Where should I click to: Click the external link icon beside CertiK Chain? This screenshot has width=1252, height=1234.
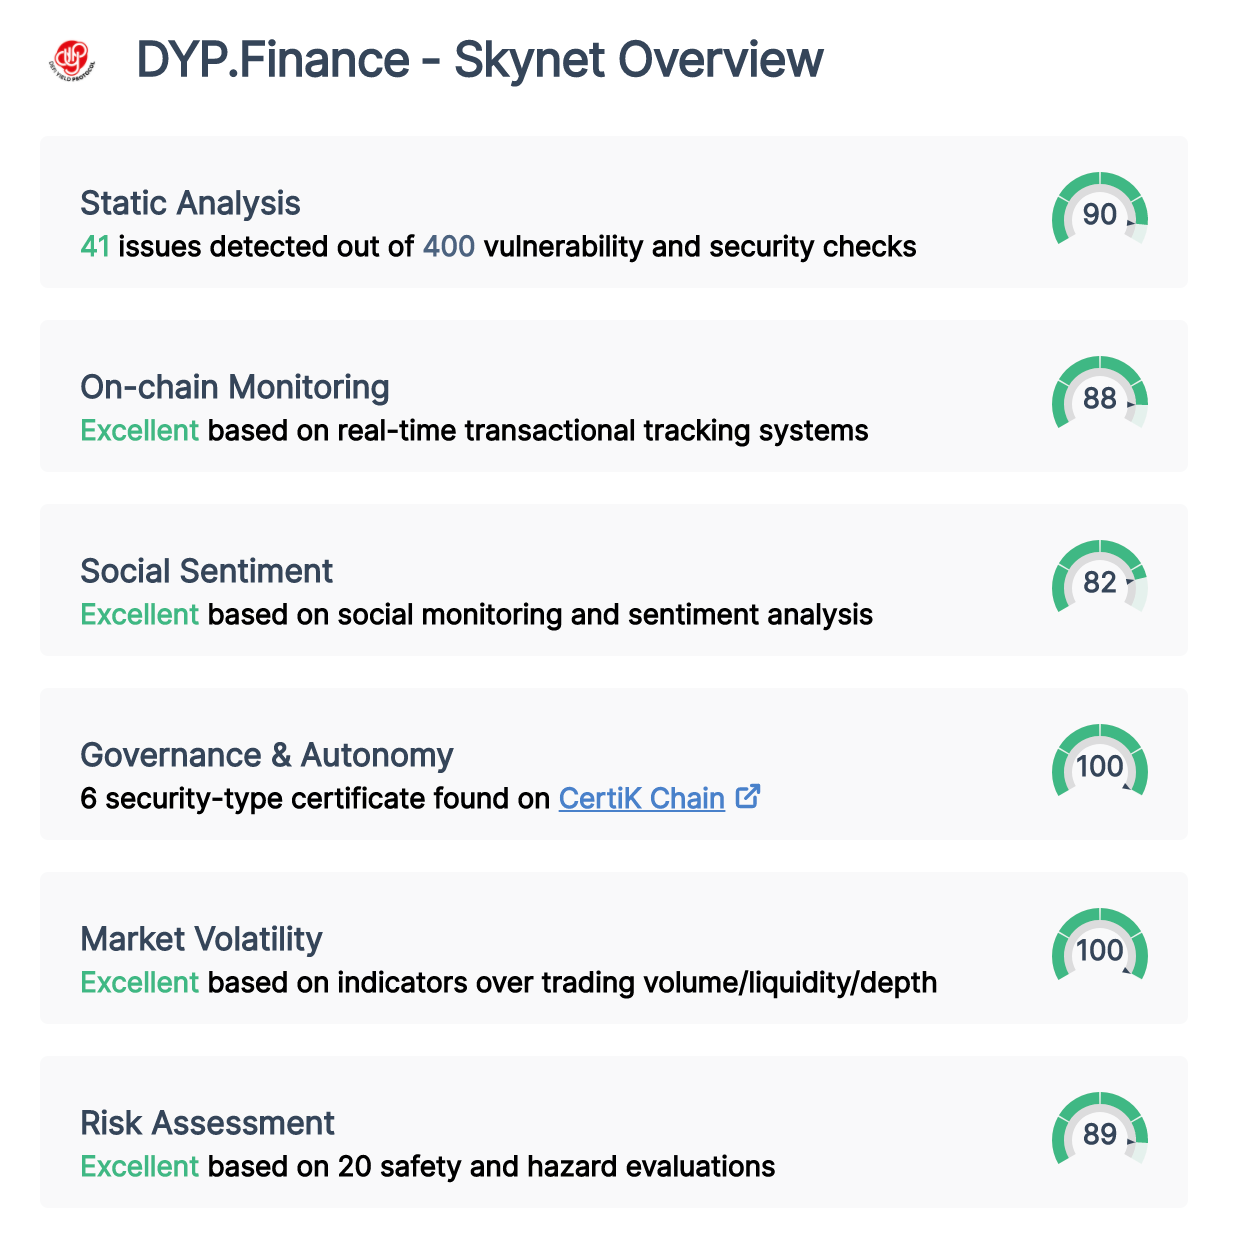tap(748, 797)
